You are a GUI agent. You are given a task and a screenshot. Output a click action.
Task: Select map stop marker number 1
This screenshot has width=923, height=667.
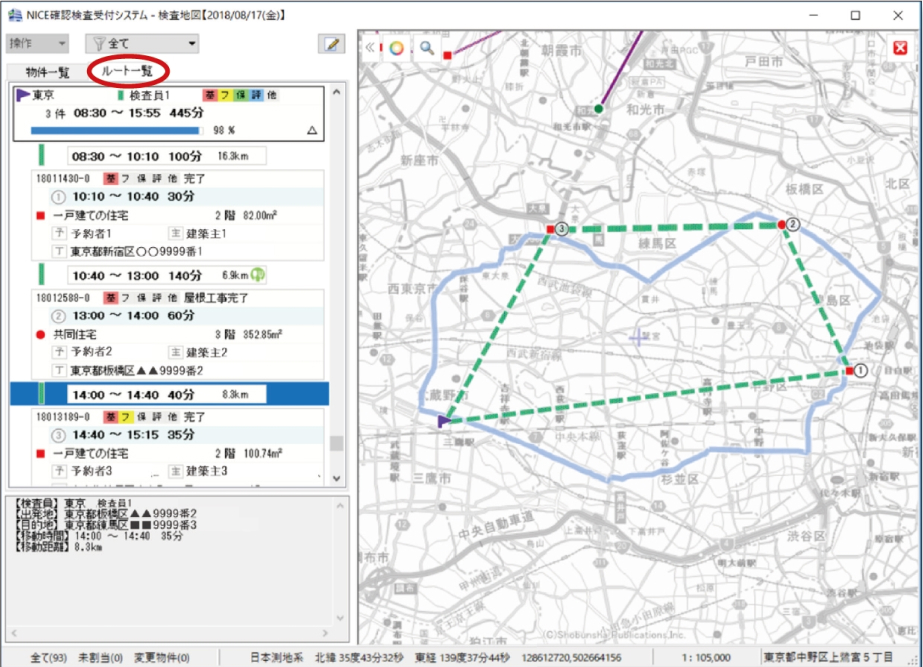(860, 370)
